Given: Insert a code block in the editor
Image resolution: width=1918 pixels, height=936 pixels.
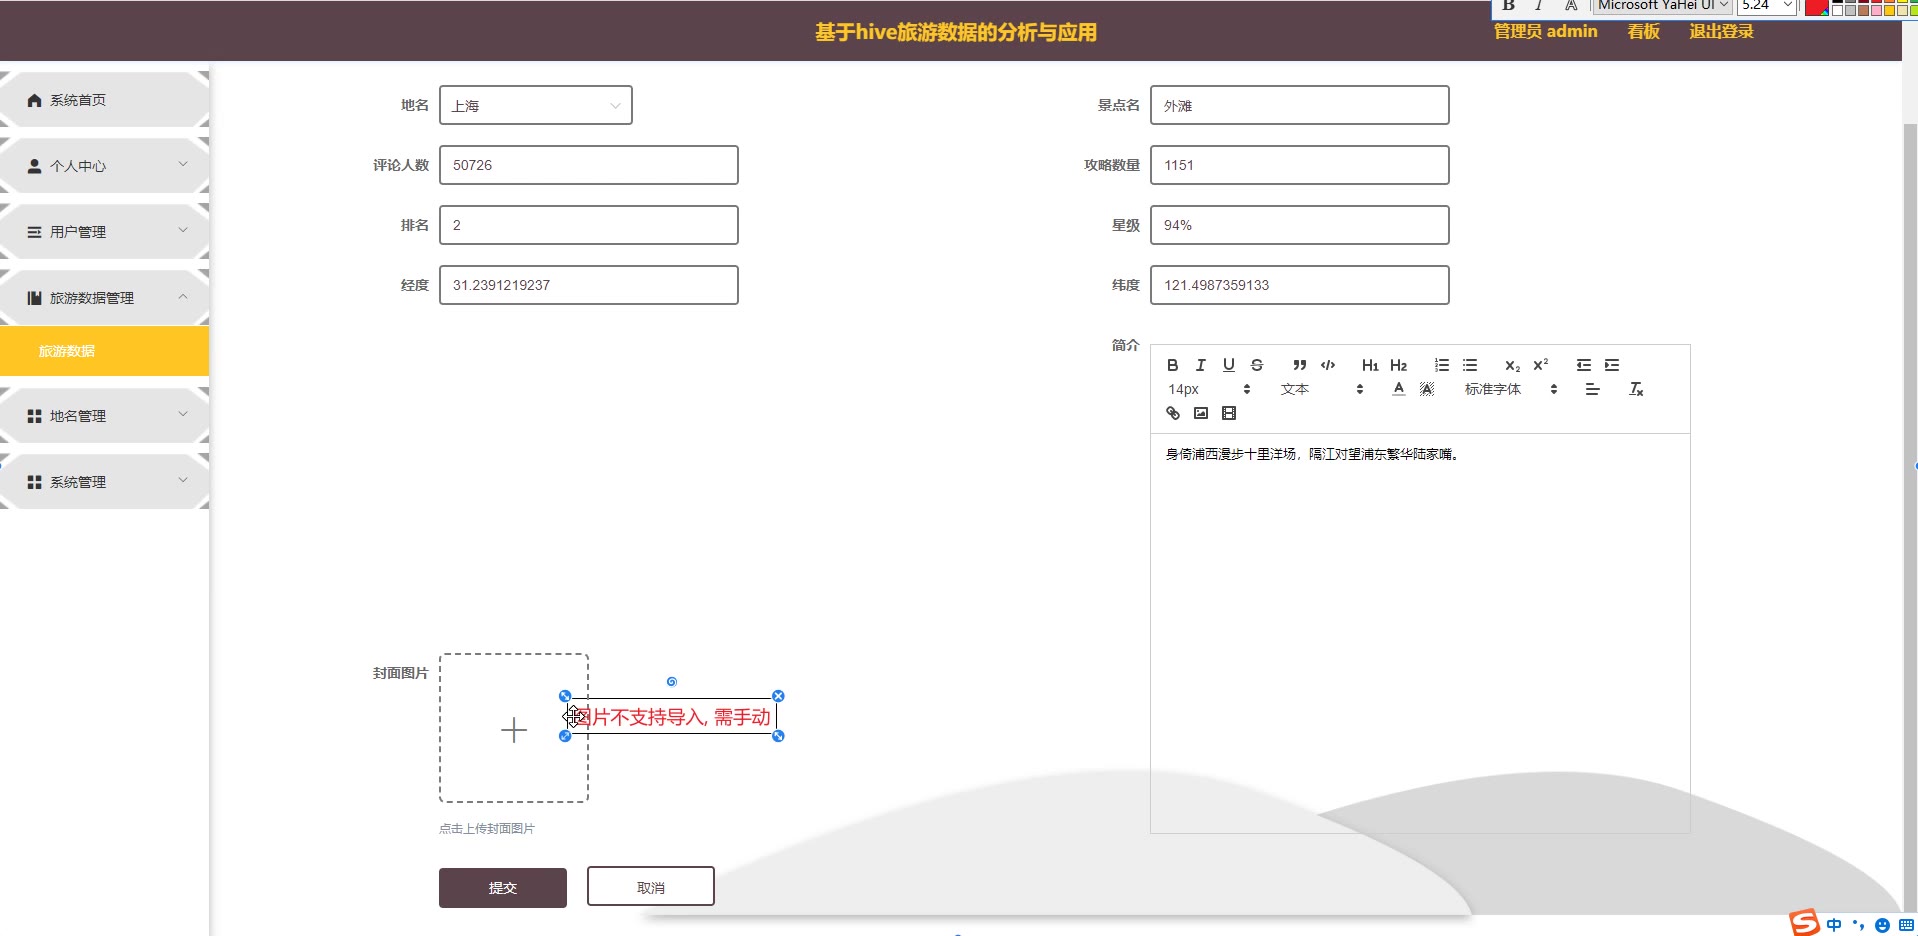Looking at the screenshot, I should tap(1328, 365).
